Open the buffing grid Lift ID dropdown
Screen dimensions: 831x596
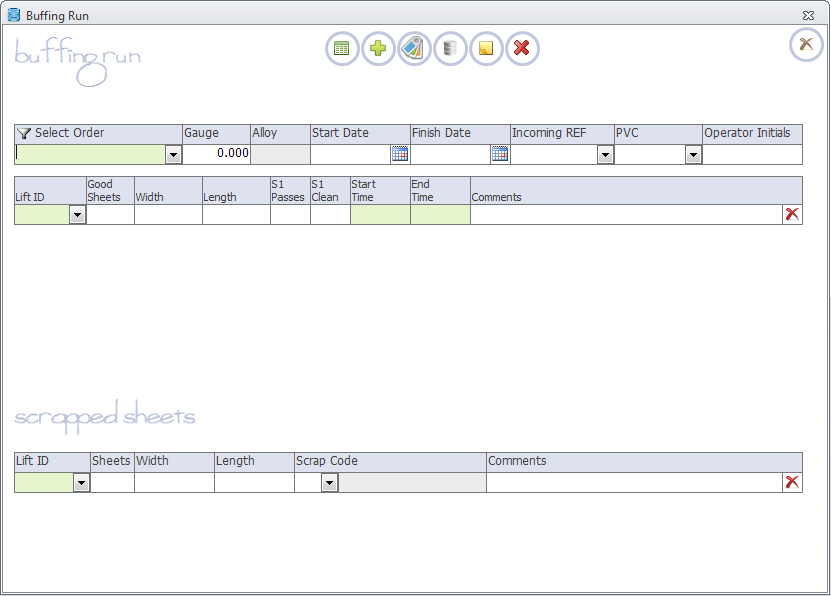pos(77,215)
